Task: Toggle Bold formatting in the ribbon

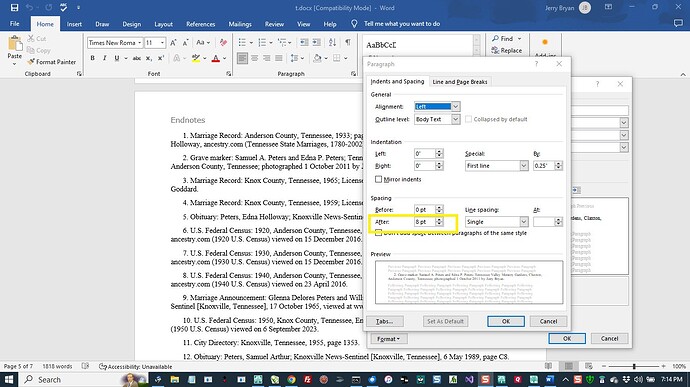Action: click(x=92, y=58)
